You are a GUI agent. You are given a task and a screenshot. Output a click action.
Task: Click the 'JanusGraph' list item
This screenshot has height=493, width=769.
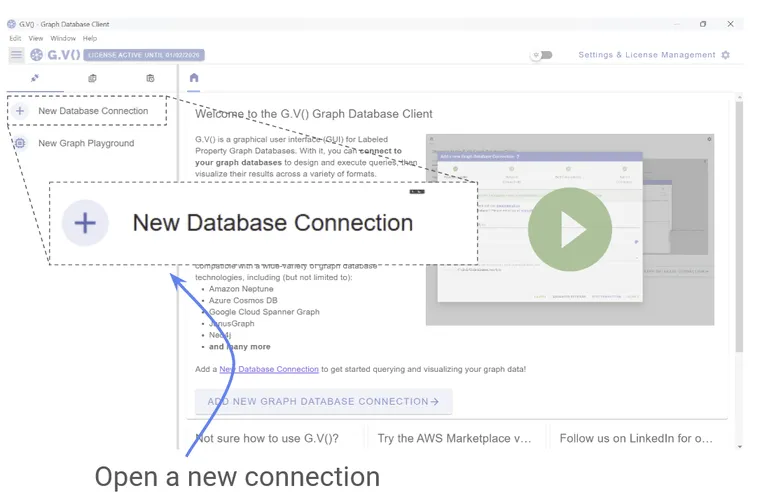(231, 323)
